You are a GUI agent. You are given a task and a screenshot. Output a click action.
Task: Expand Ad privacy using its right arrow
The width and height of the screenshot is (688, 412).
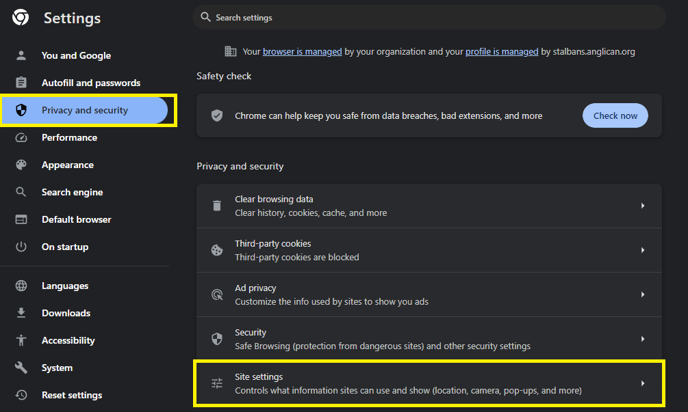click(642, 294)
